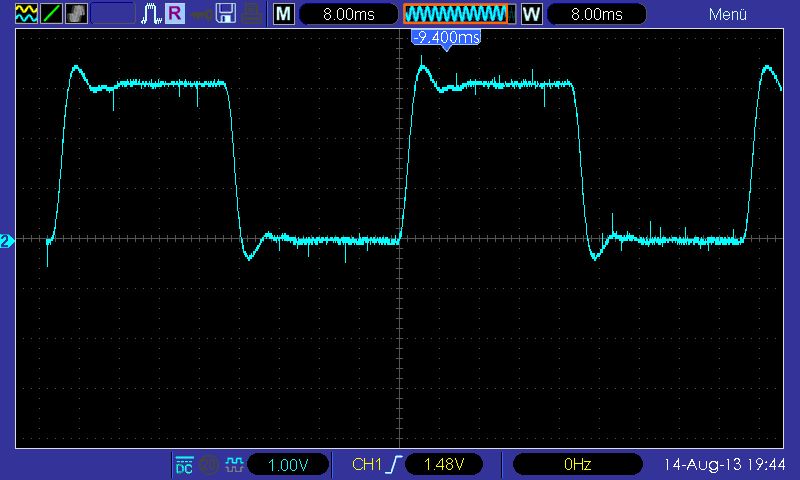The height and width of the screenshot is (480, 800).
Task: Toggle the magenta R run status indicator
Action: 174,13
